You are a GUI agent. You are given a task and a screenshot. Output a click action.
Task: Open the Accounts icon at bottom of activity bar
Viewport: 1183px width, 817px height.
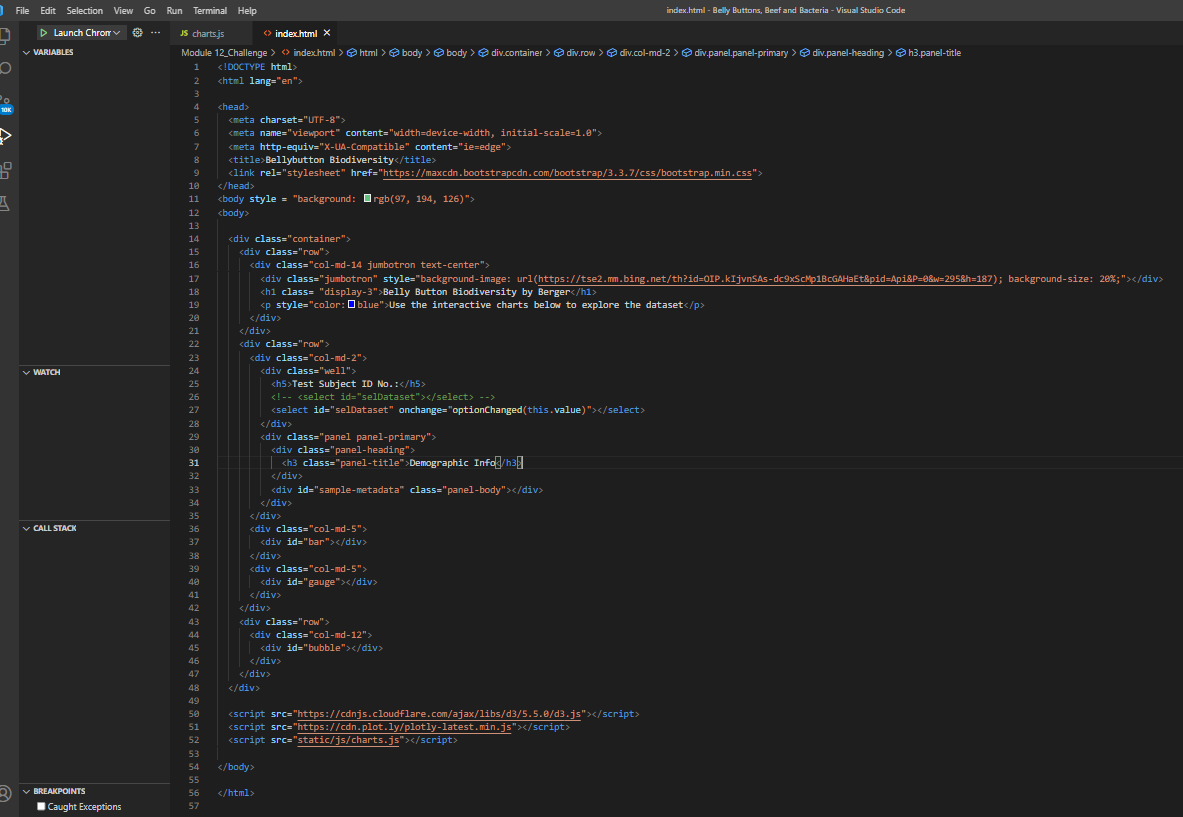click(x=5, y=793)
